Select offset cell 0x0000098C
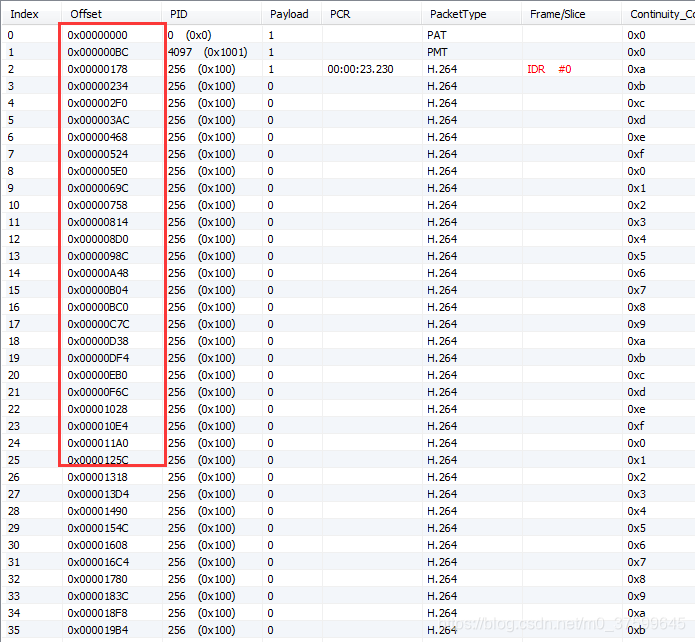 [98, 256]
